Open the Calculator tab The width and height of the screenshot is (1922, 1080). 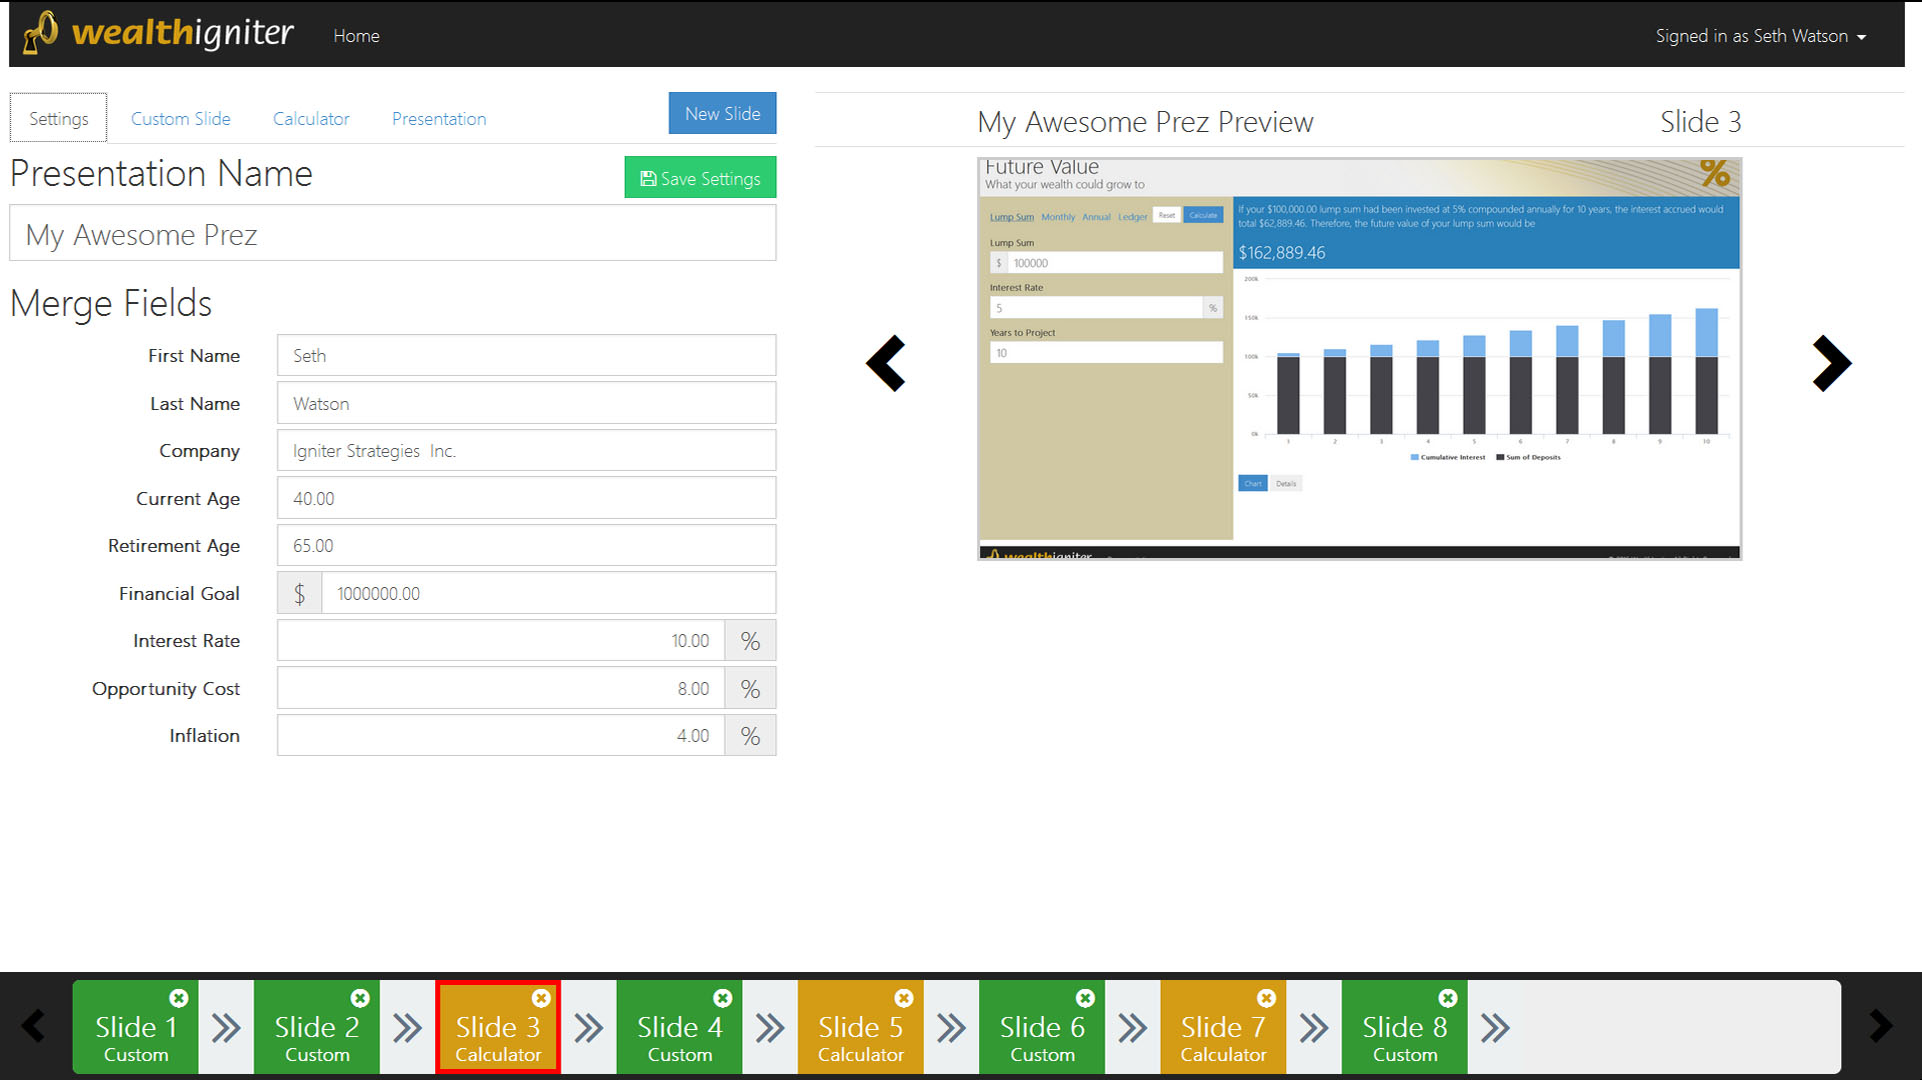(311, 119)
